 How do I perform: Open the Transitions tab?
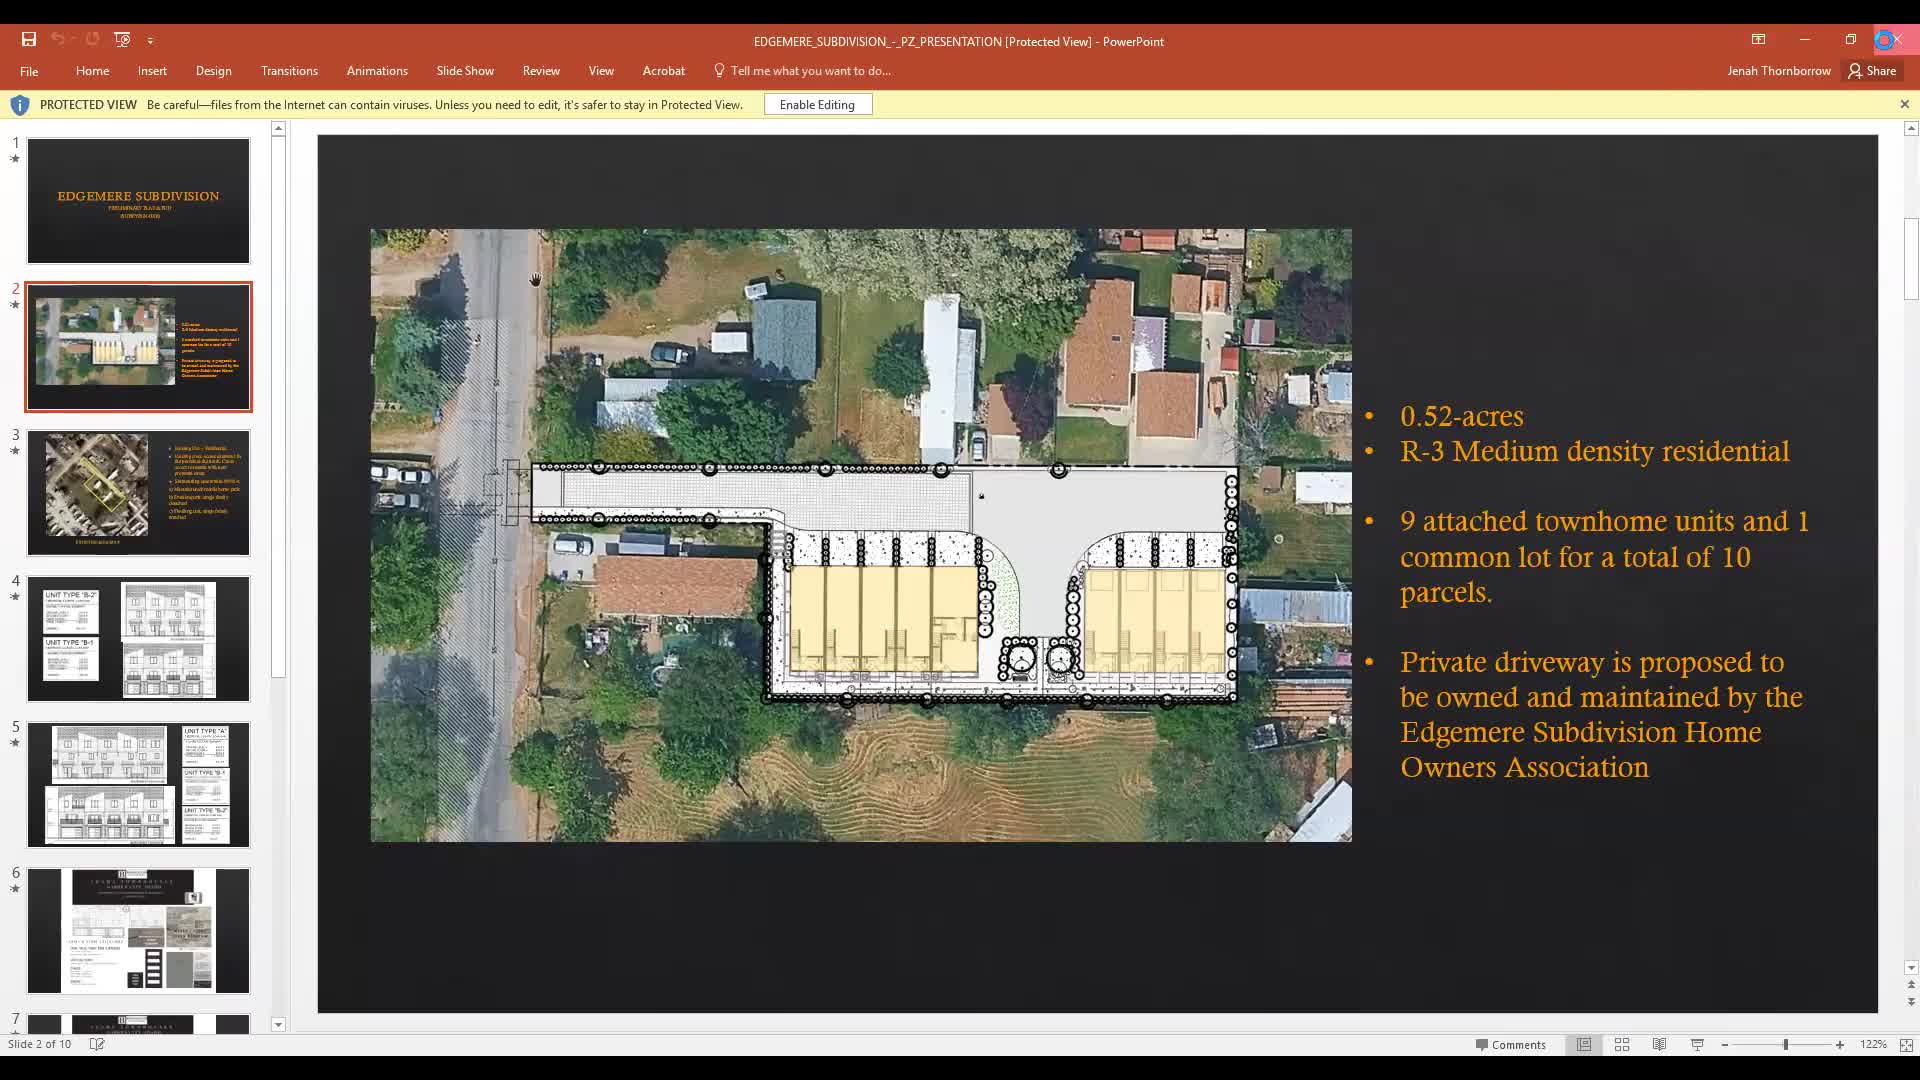point(289,71)
